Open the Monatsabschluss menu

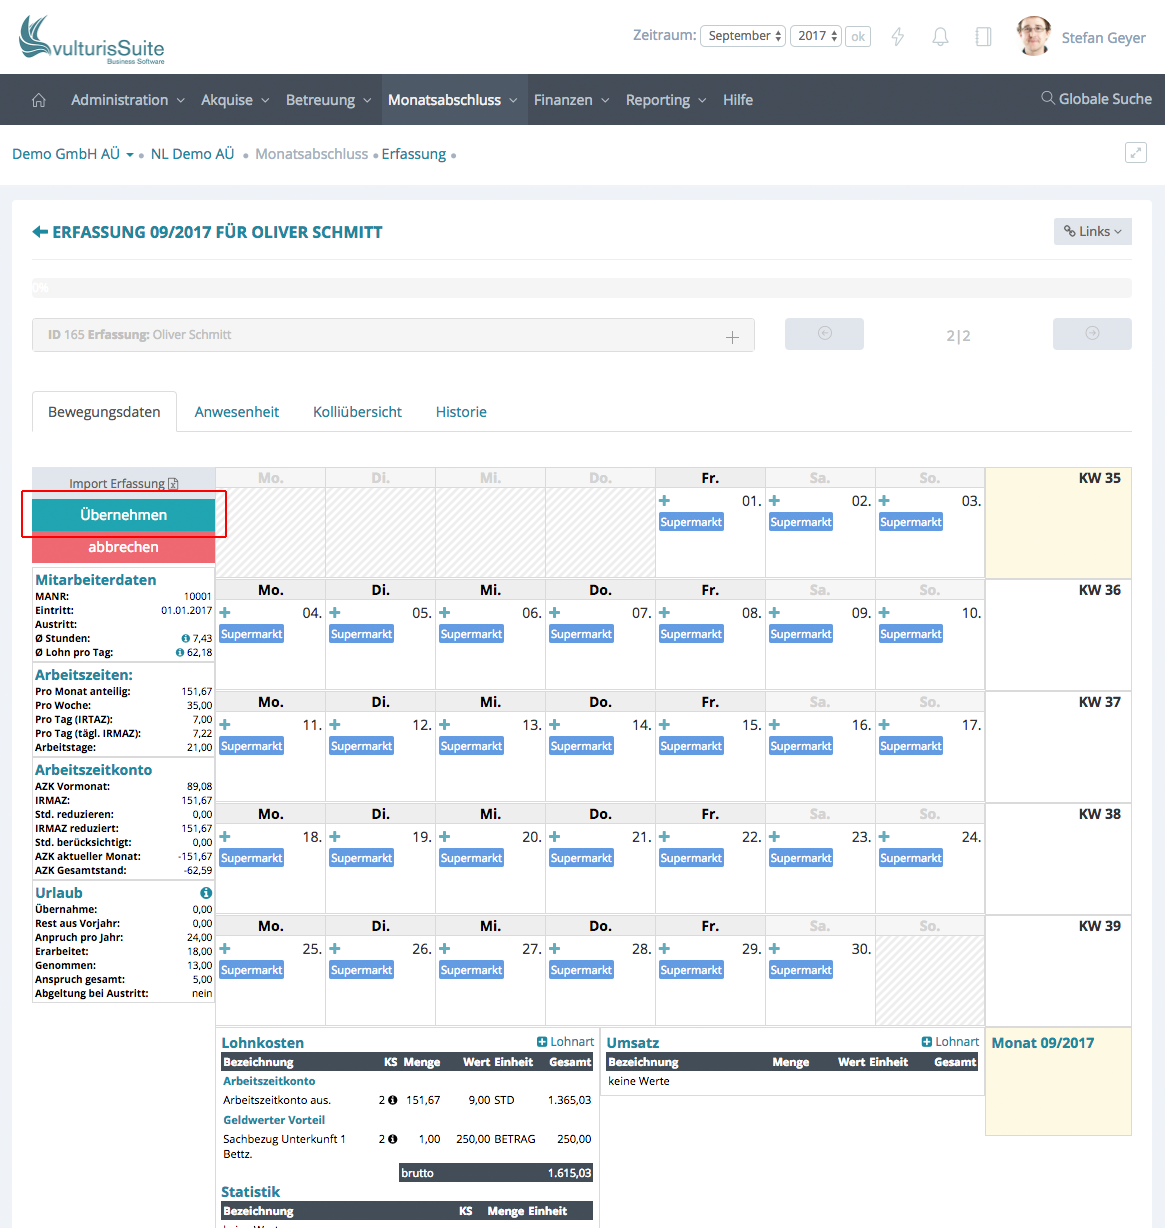tap(452, 100)
